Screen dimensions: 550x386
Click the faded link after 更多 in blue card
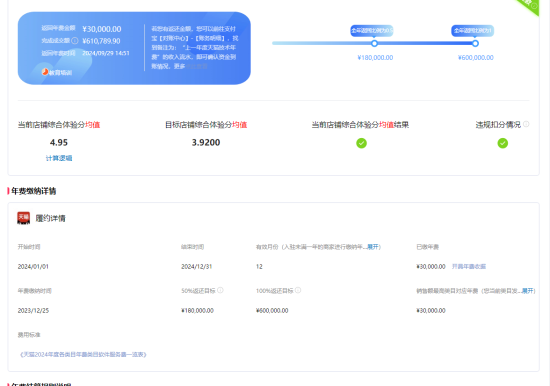click(197, 66)
